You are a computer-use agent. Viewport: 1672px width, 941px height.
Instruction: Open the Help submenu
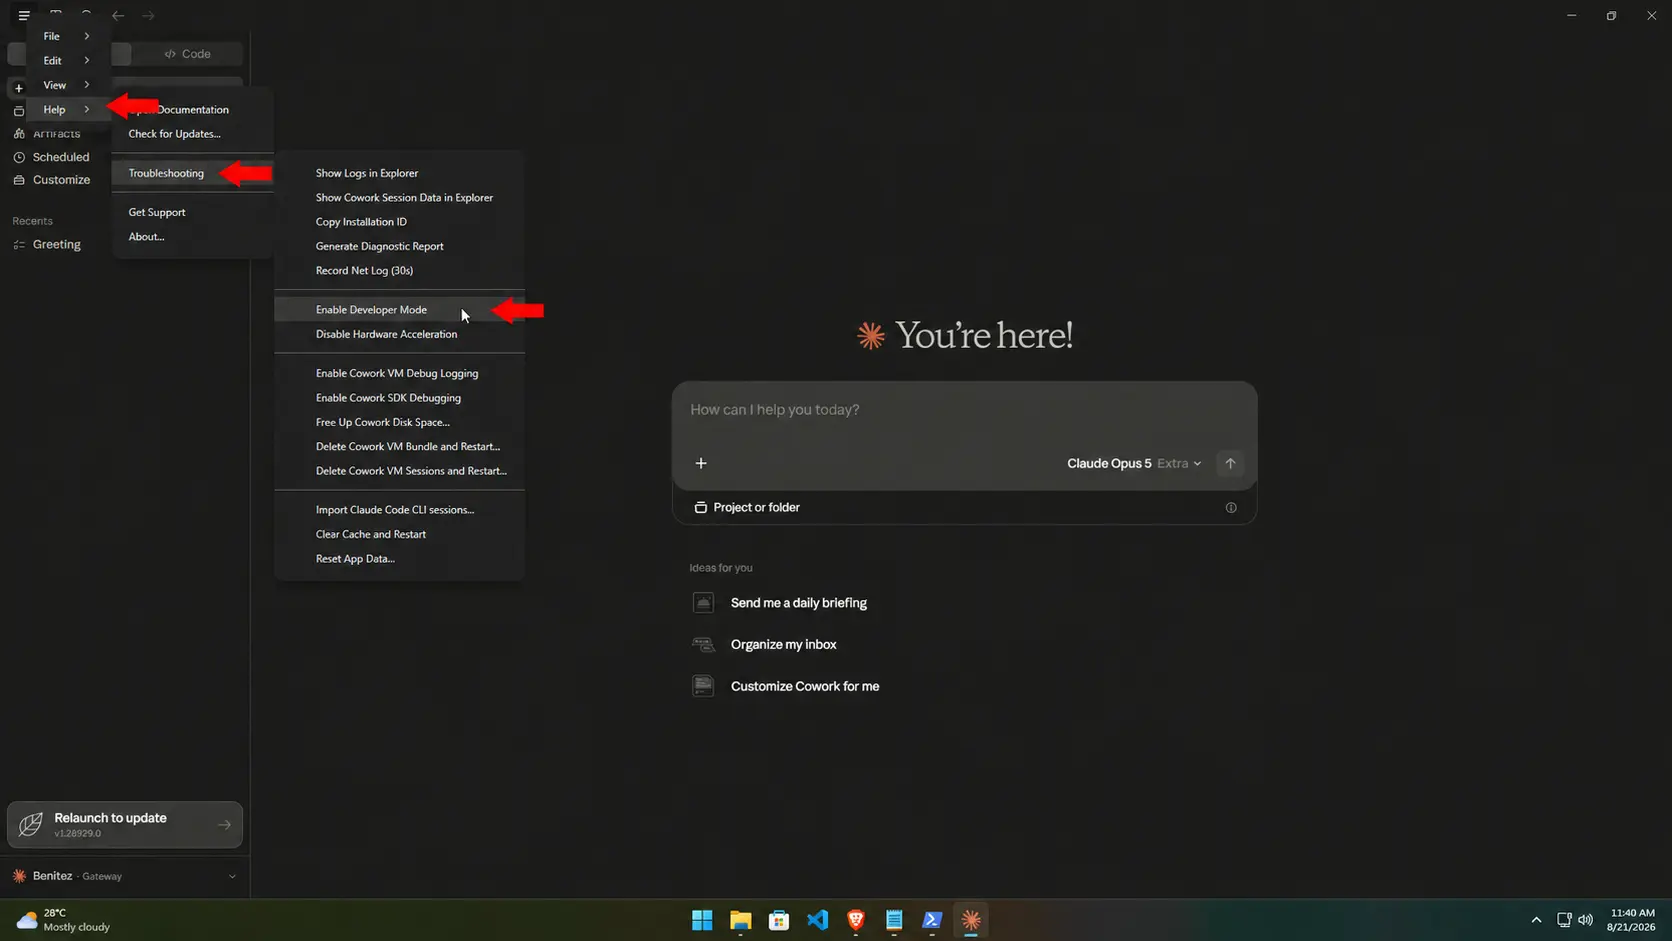click(67, 110)
